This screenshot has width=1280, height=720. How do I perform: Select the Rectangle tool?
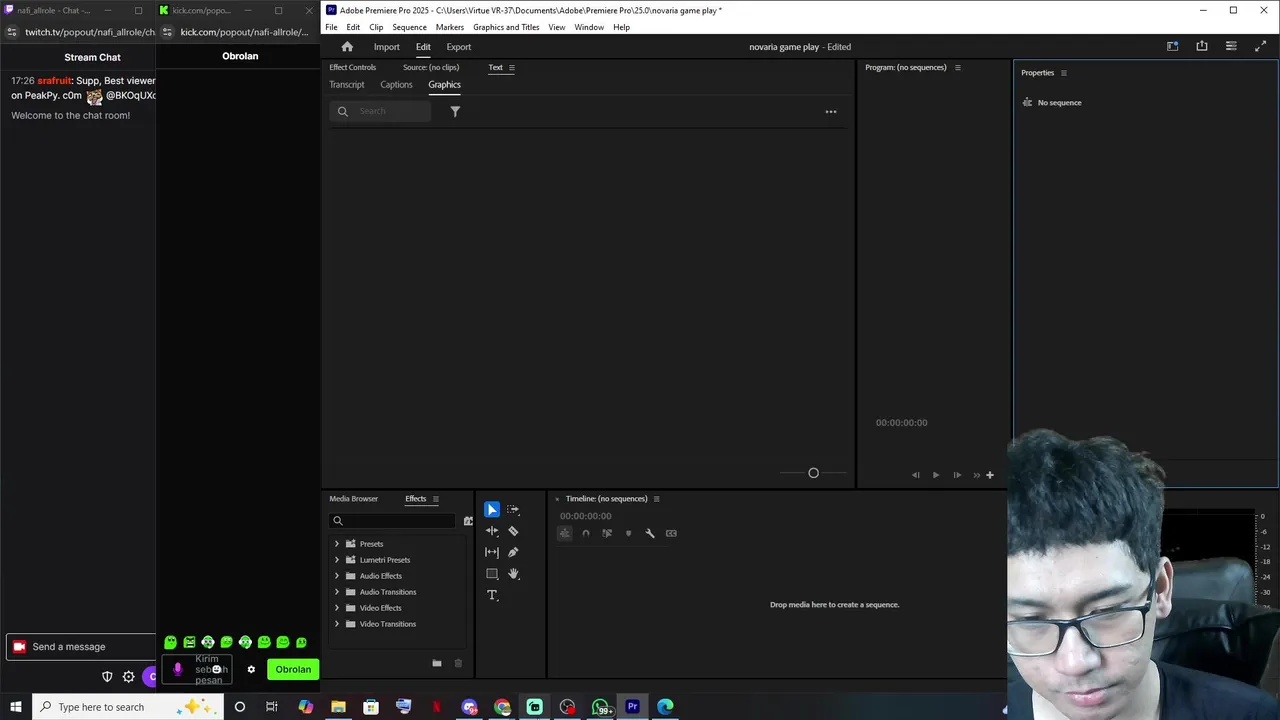[492, 574]
